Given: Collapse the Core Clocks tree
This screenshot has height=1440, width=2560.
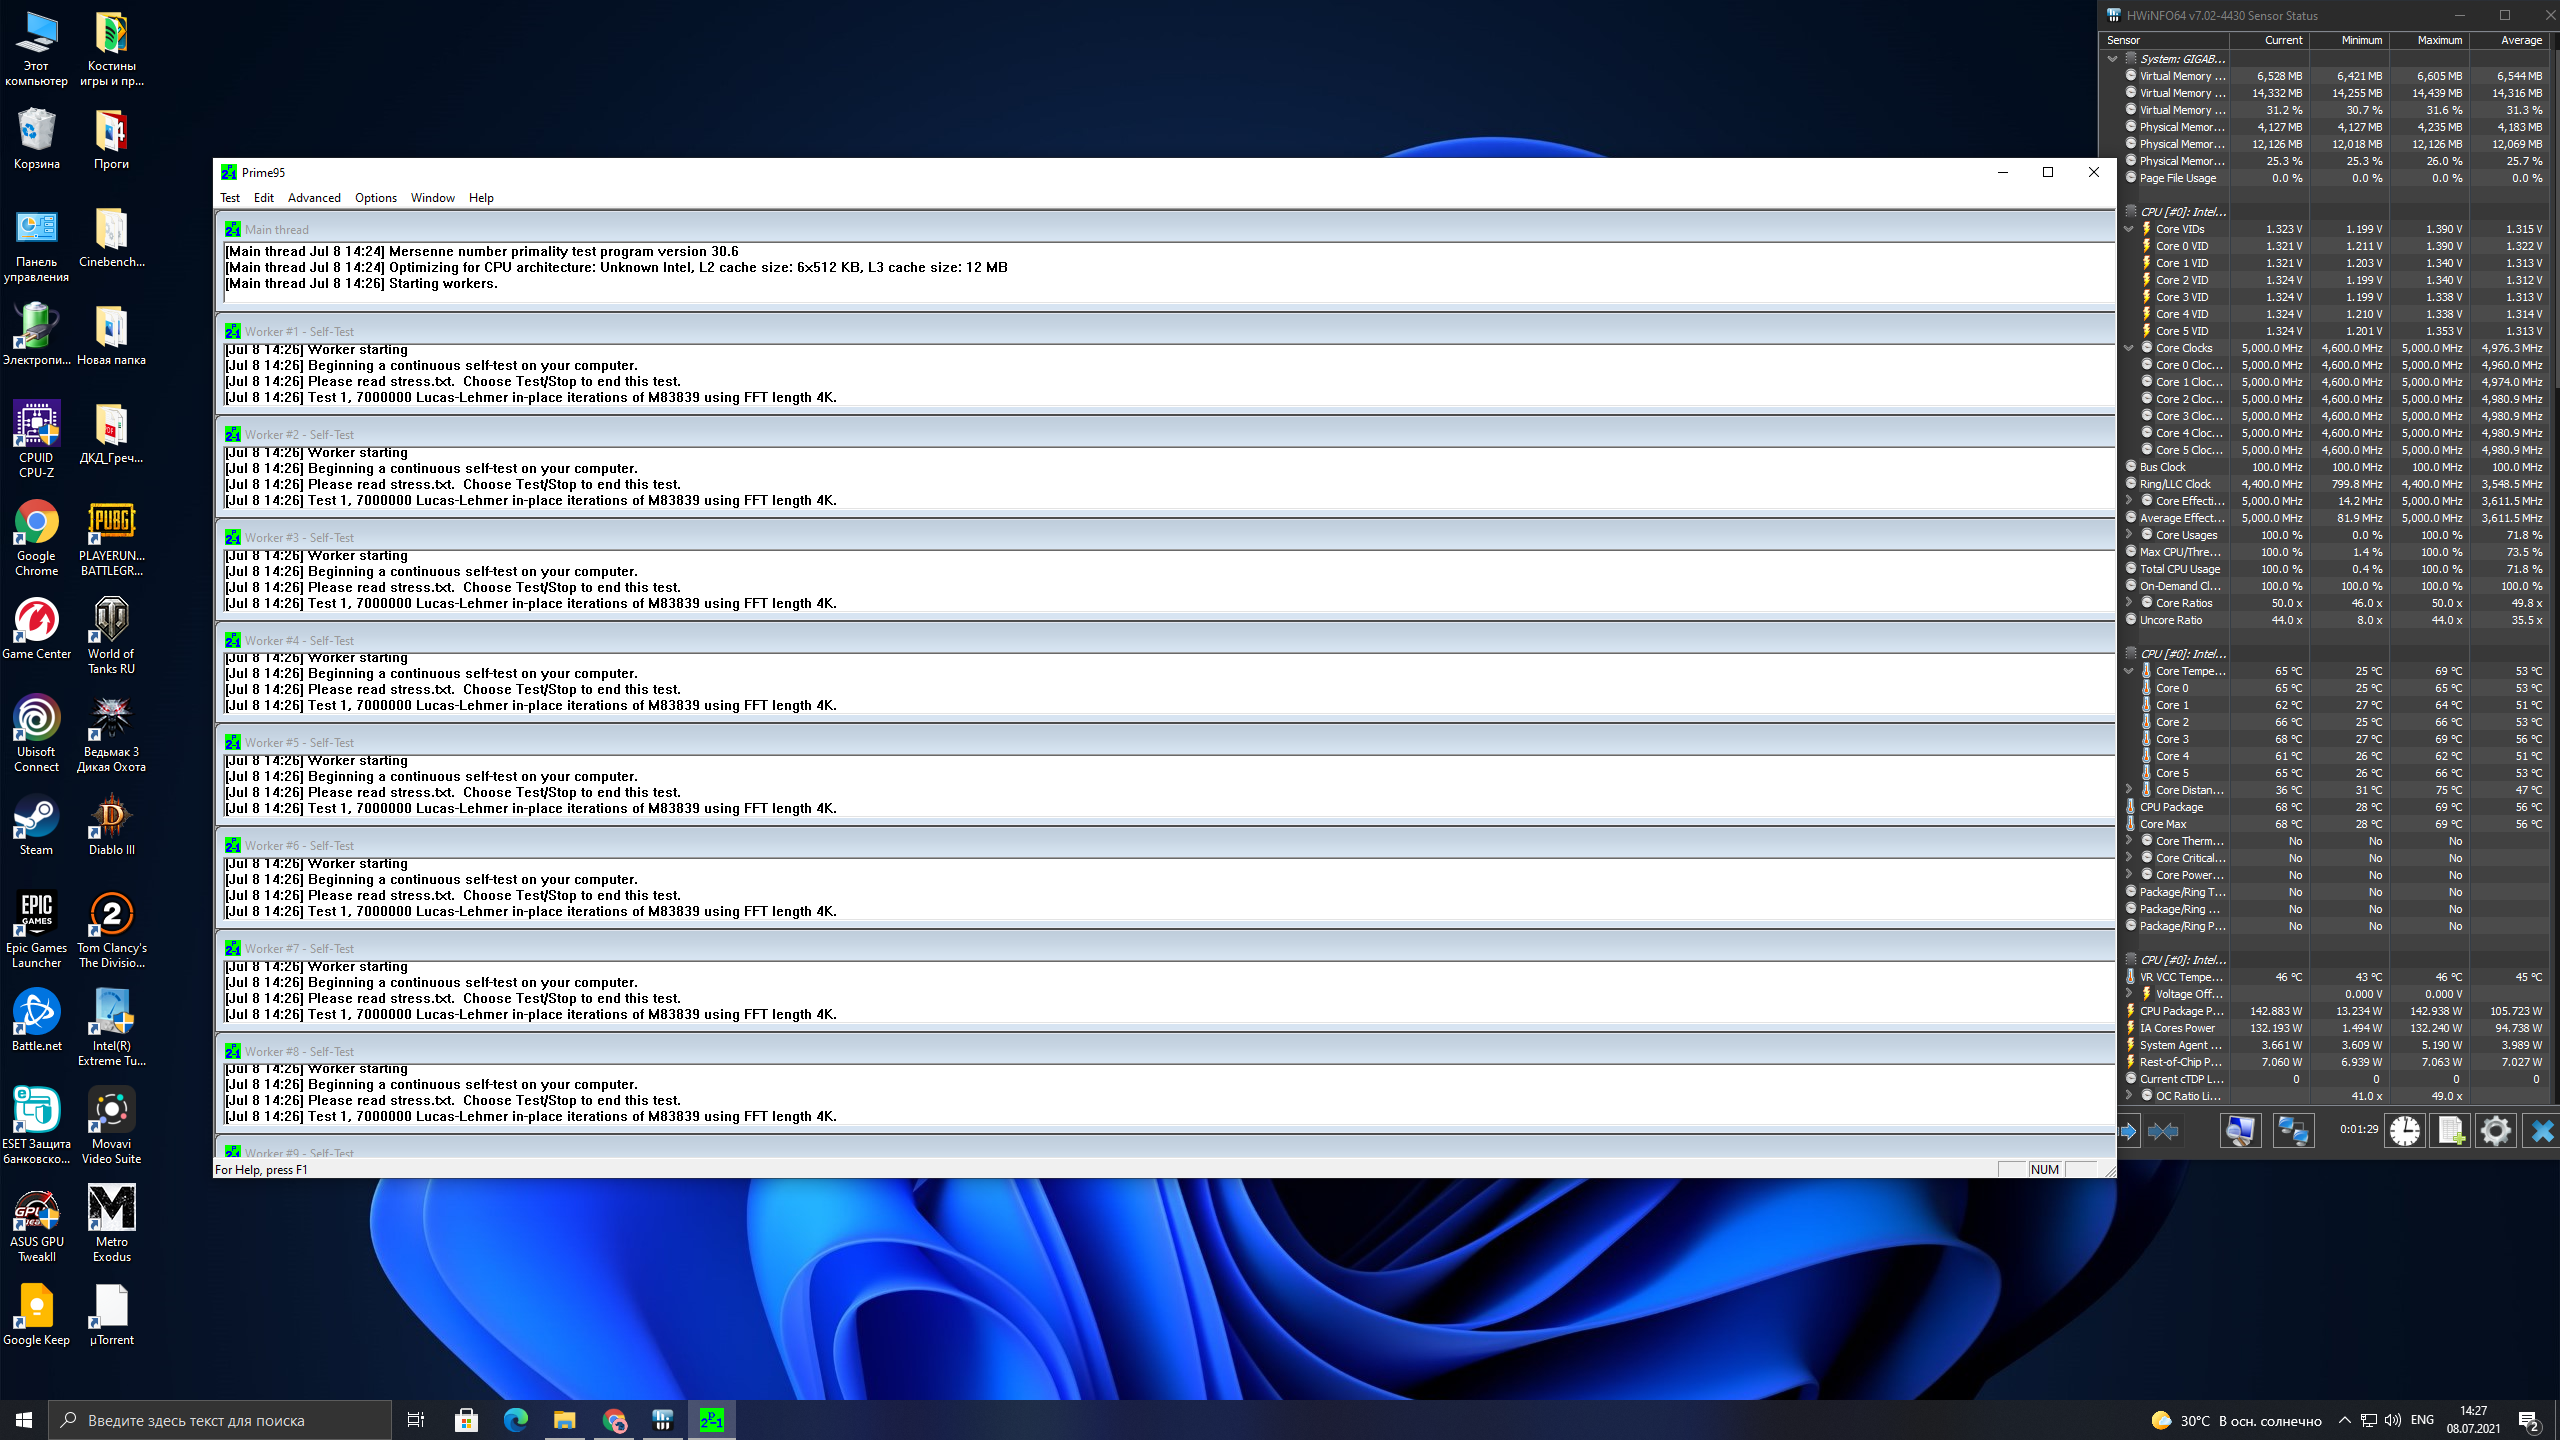Looking at the screenshot, I should coord(2129,348).
